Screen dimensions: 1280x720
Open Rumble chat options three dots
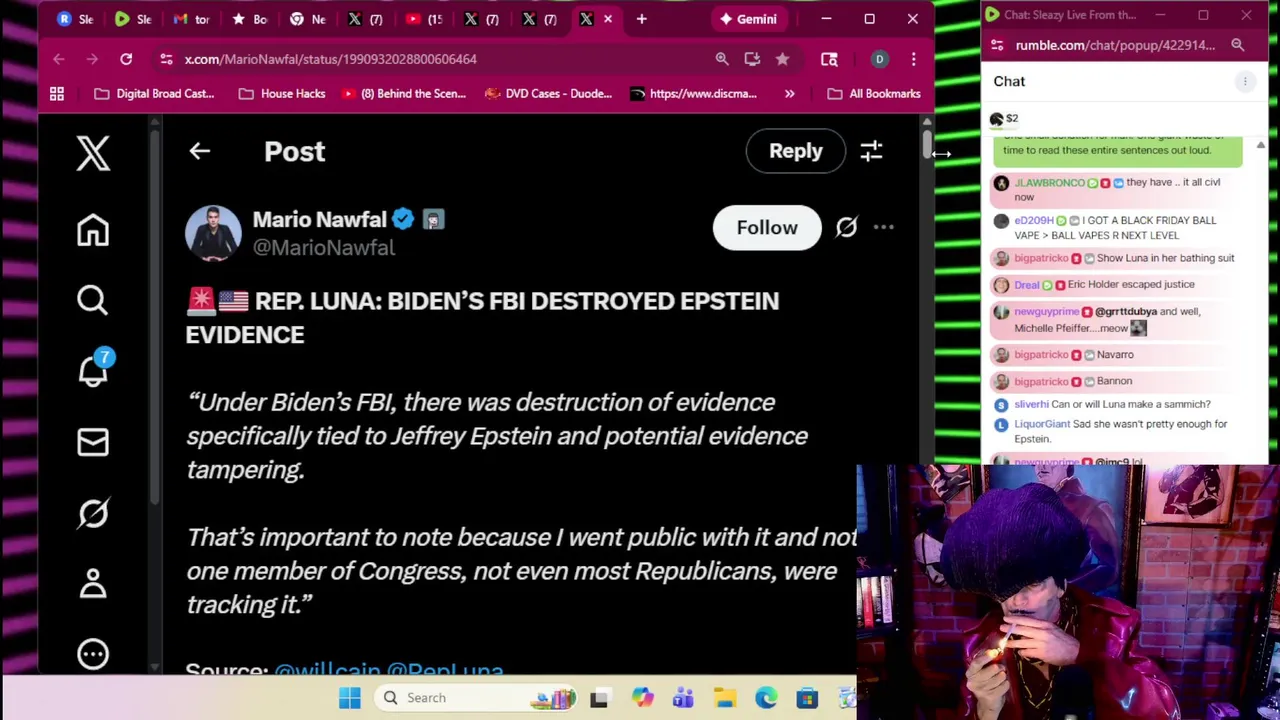pyautogui.click(x=1245, y=81)
